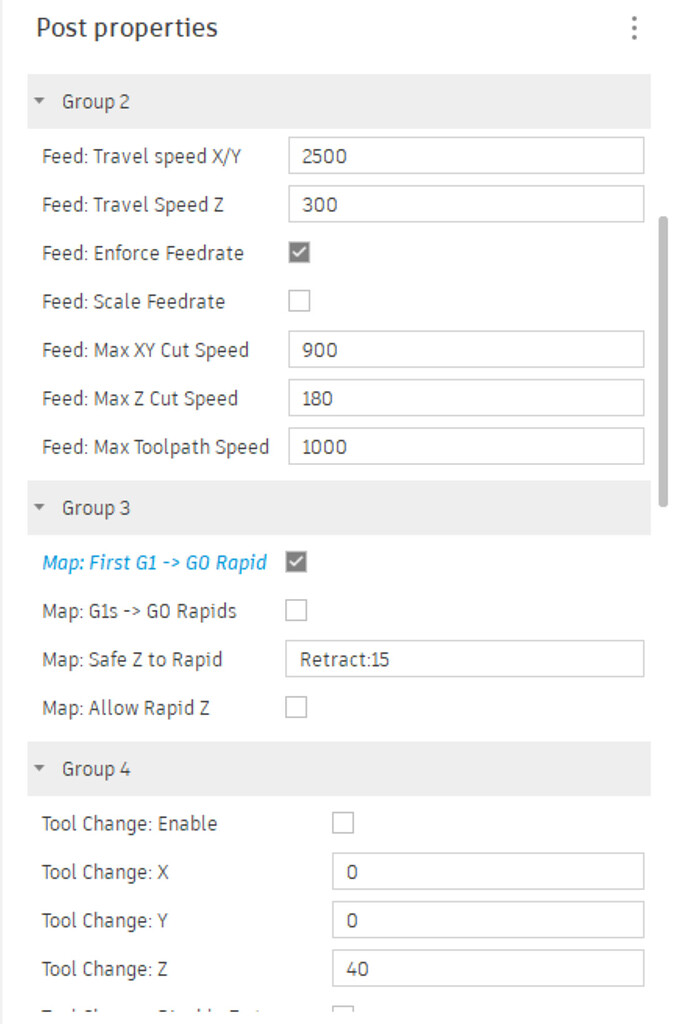This screenshot has width=683, height=1024.
Task: Click the Travel speed X/Y input field
Action: tap(466, 156)
